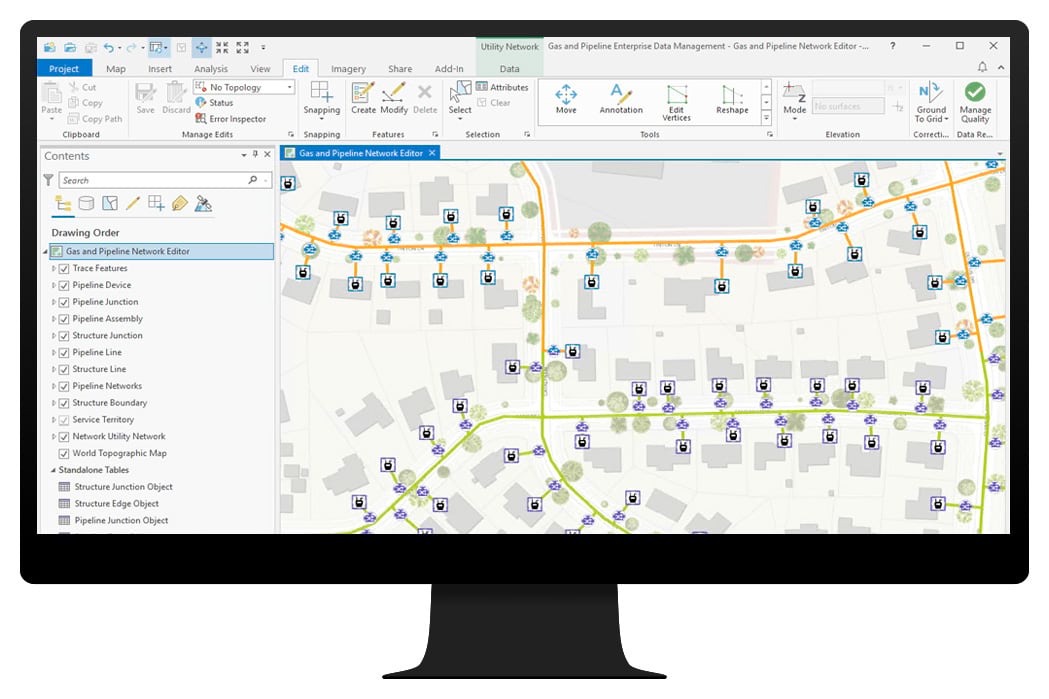Image resolution: width=1049 pixels, height=699 pixels.
Task: Collapse the Standalone Tables group
Action: click(x=54, y=470)
